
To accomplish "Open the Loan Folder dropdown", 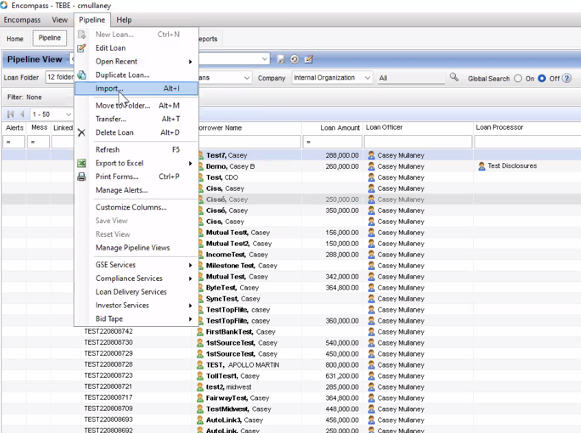I will pos(60,77).
